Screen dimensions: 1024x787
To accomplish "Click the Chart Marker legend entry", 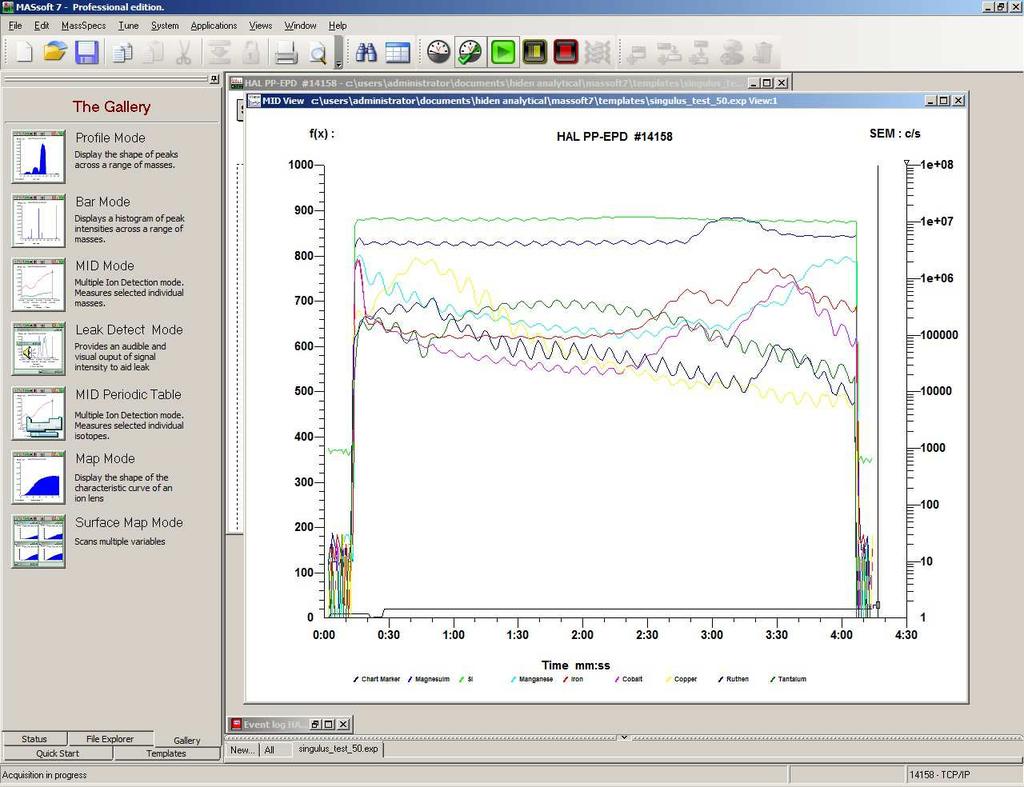I will click(x=376, y=679).
